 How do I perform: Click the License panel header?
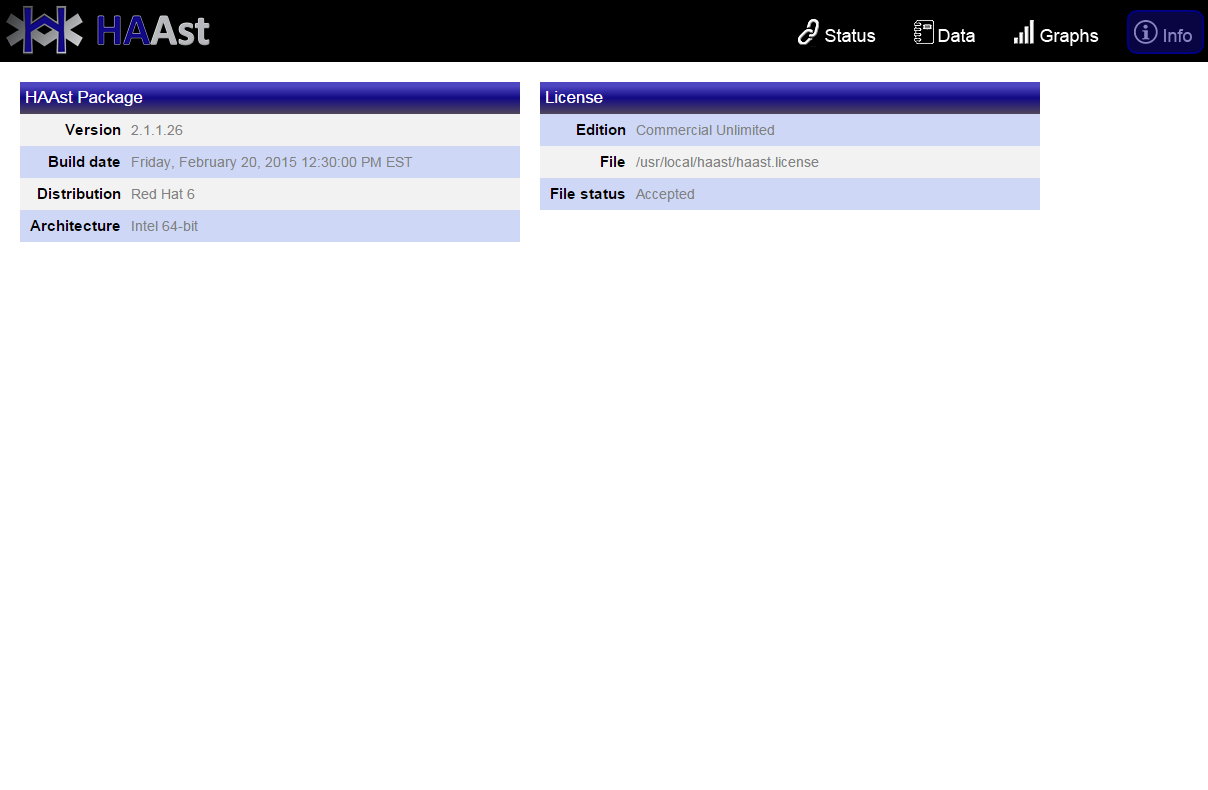tap(790, 98)
